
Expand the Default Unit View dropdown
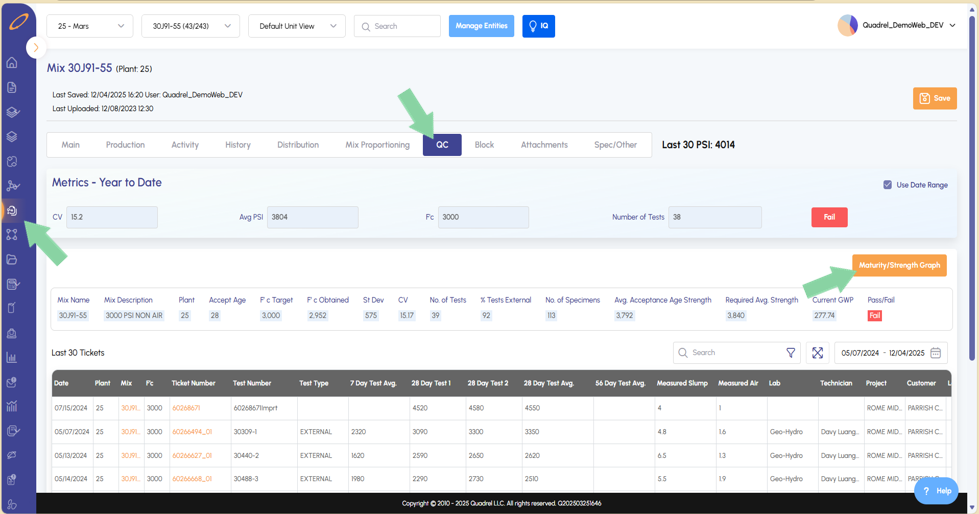pos(296,26)
